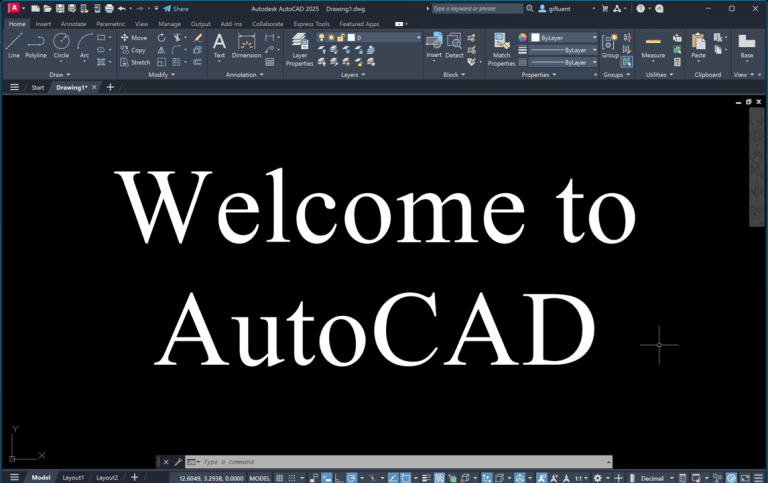This screenshot has width=768, height=483.
Task: Click the Detect block tool
Action: 454,46
